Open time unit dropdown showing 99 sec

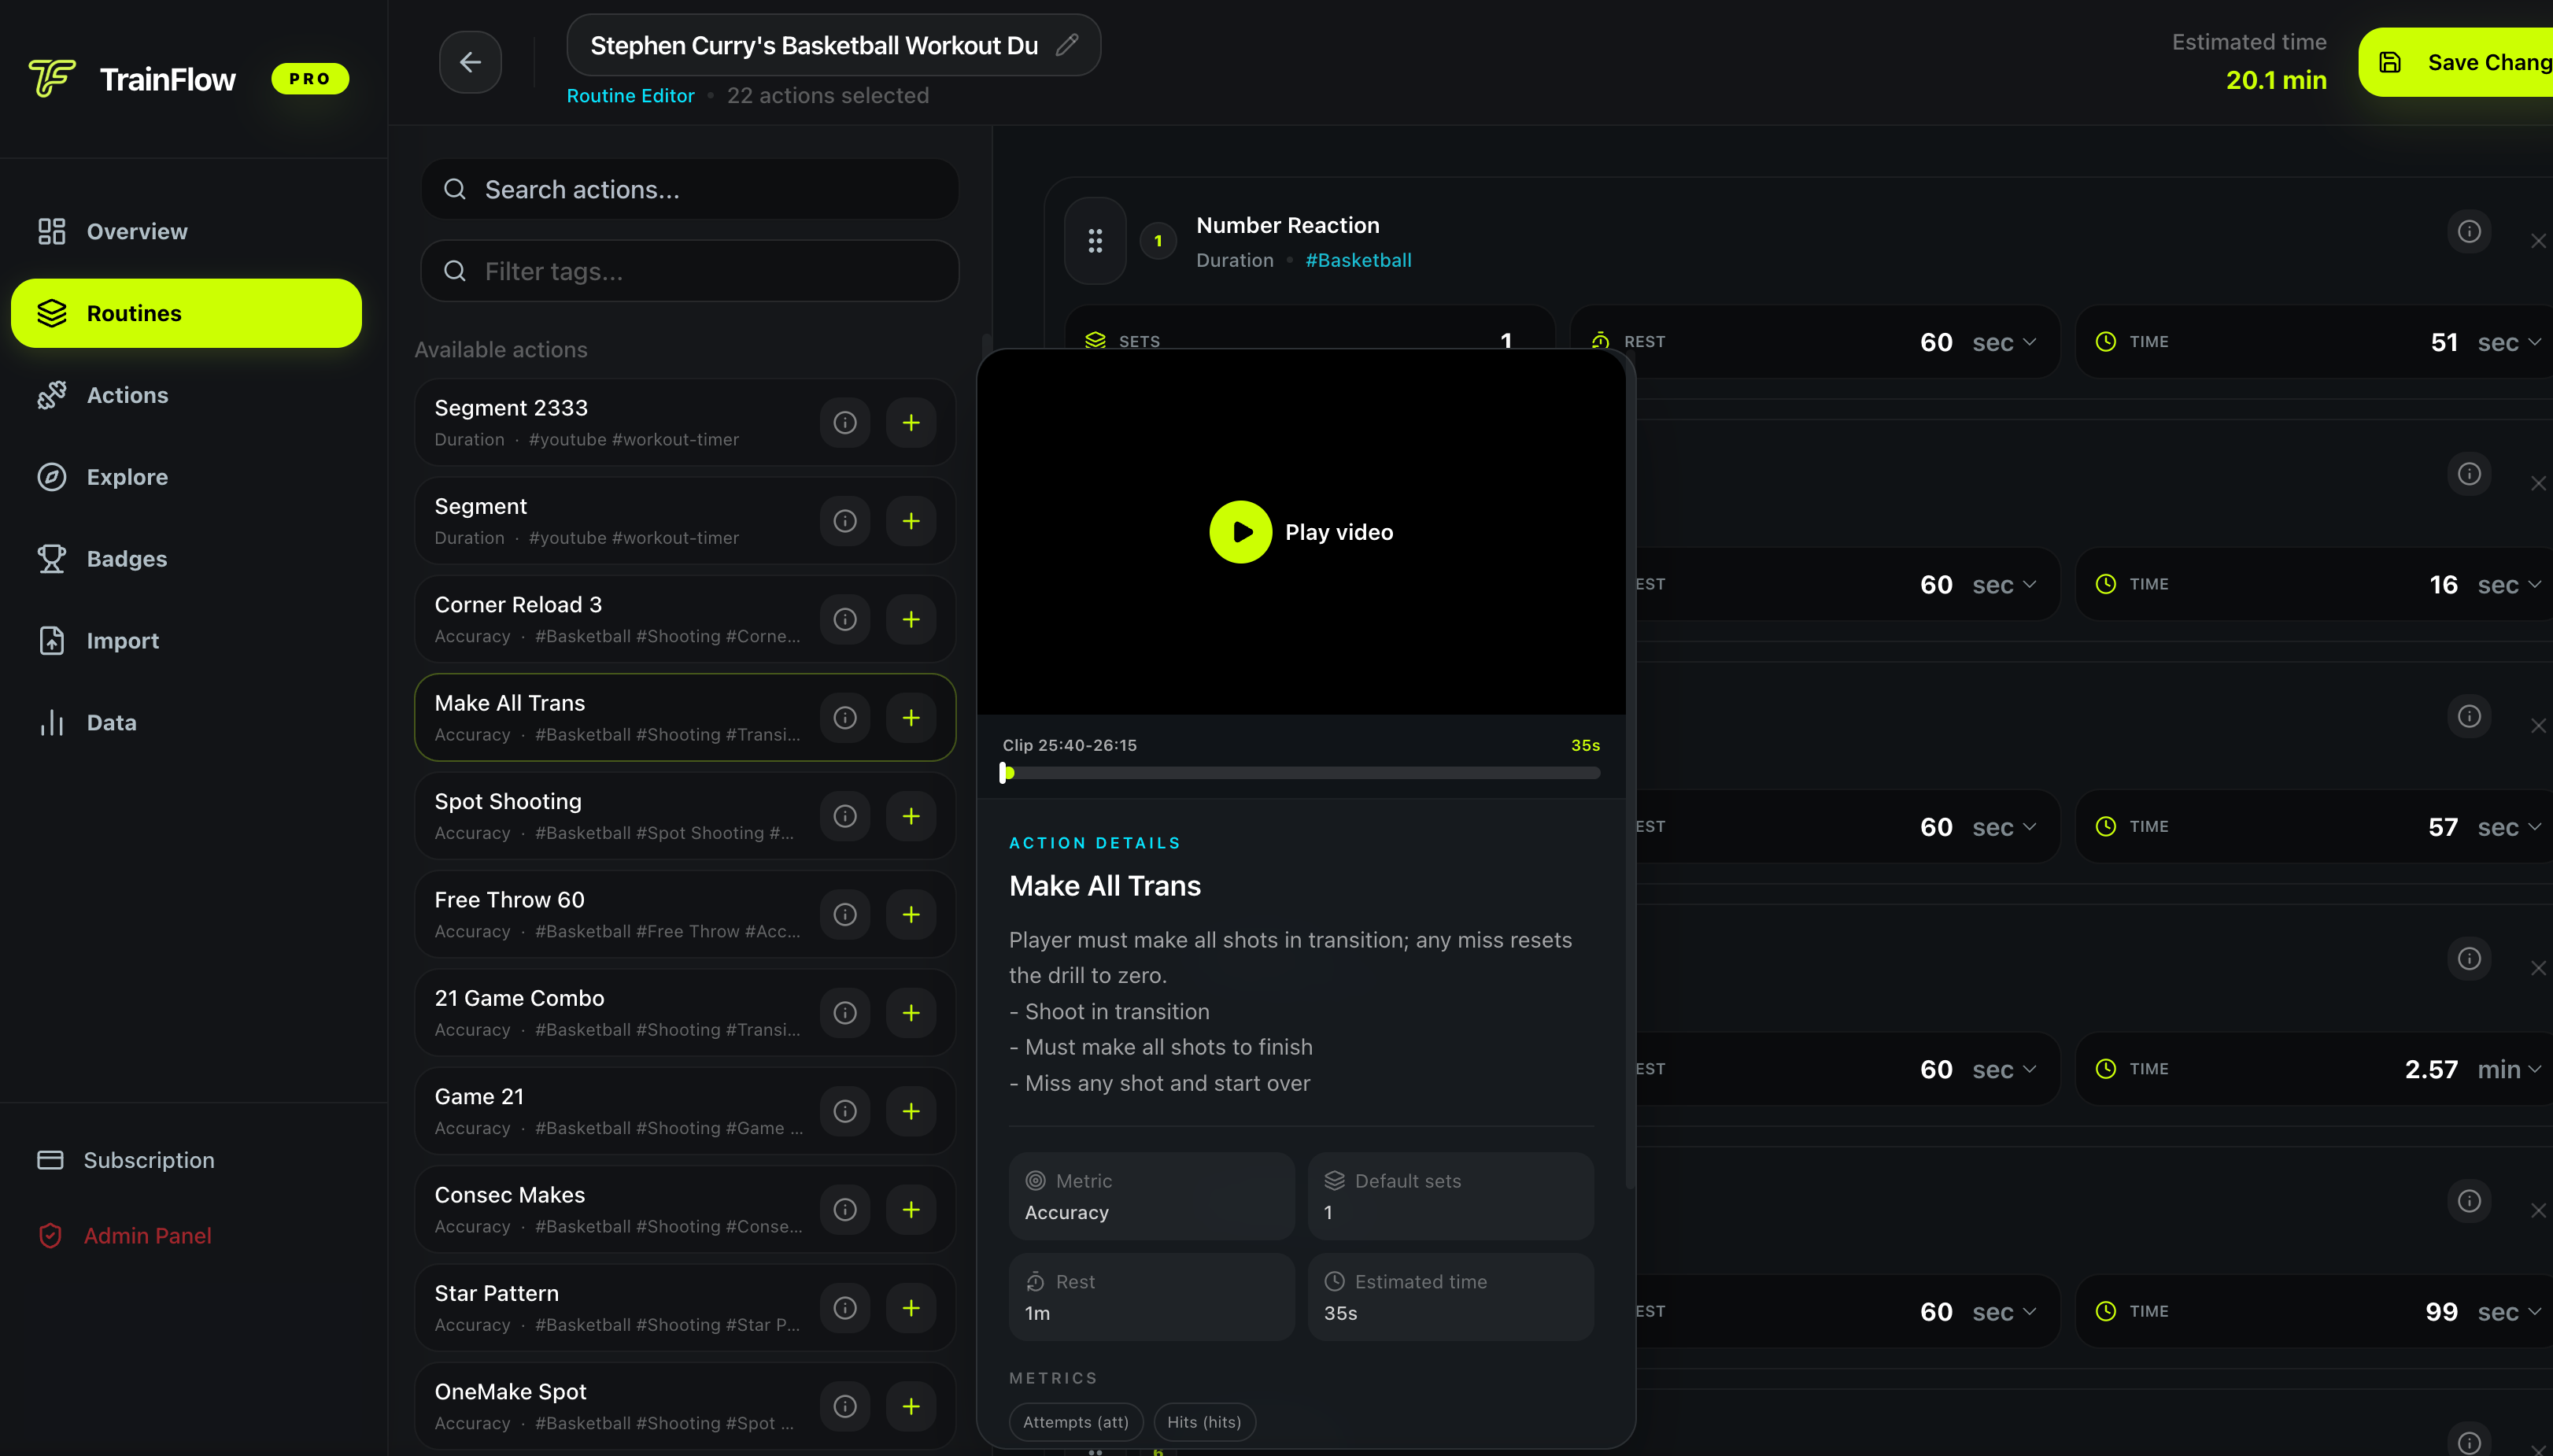click(2509, 1312)
